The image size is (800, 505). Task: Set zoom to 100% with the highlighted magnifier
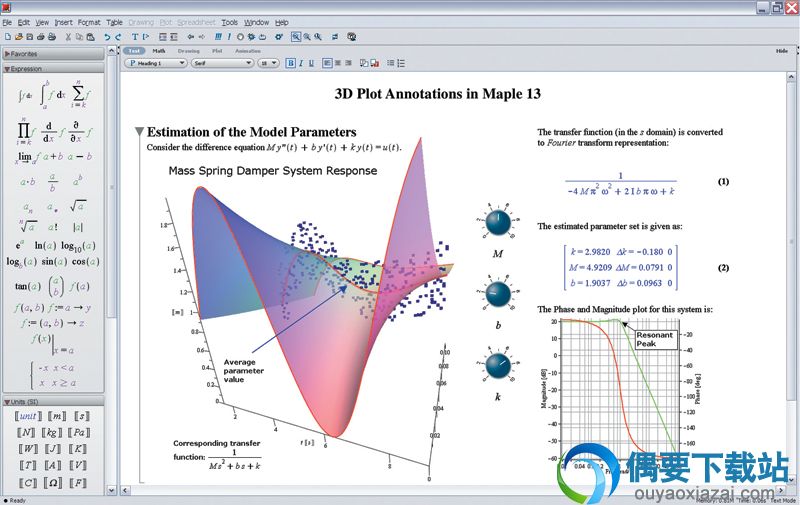click(296, 37)
